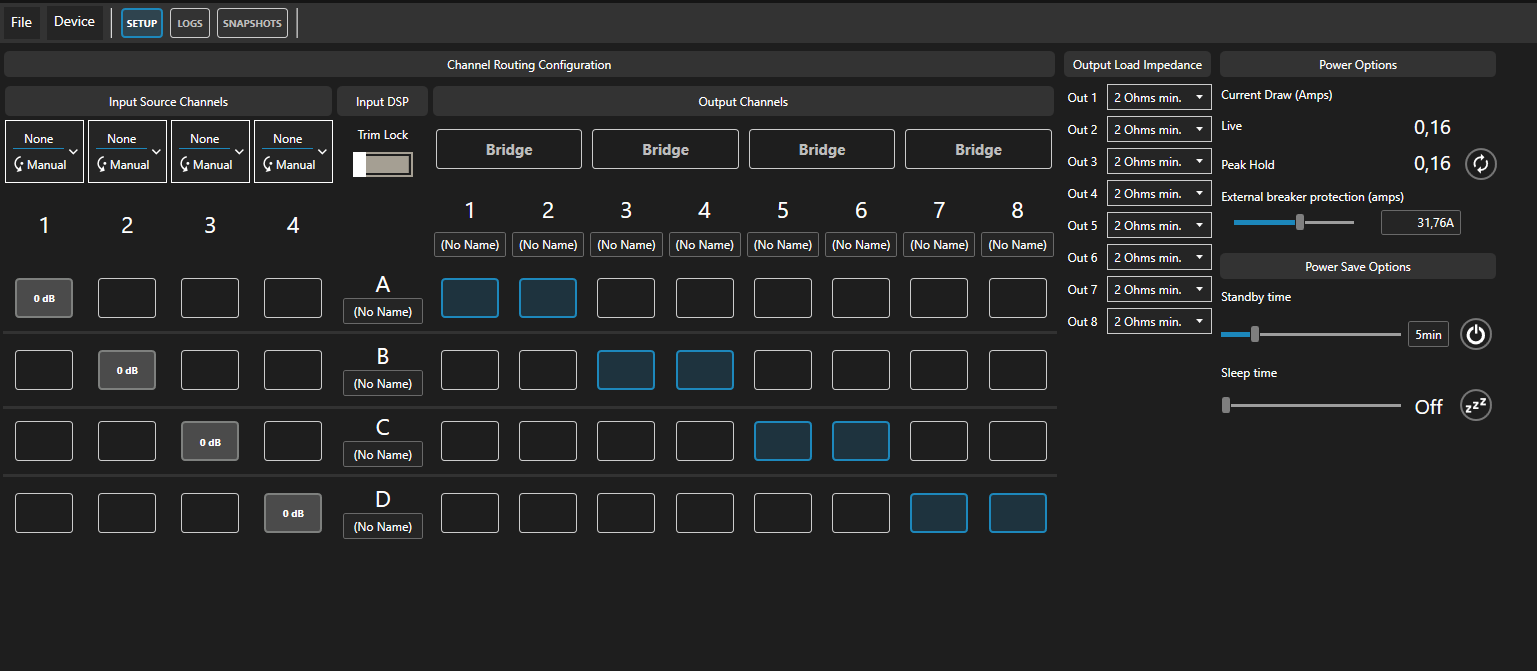The width and height of the screenshot is (1537, 671).
Task: Switch to the LOGS tab
Action: (x=189, y=23)
